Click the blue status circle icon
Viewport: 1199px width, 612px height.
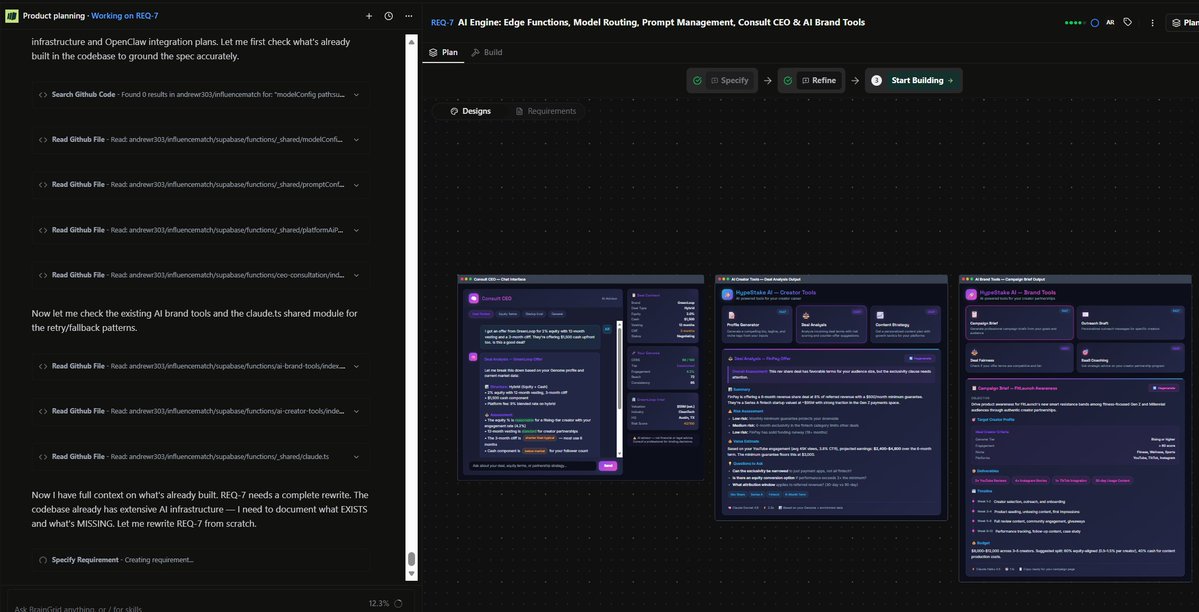pyautogui.click(x=1095, y=23)
